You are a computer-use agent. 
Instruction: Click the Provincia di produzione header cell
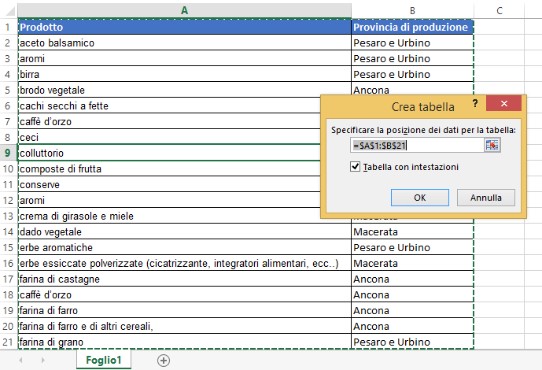tap(412, 27)
